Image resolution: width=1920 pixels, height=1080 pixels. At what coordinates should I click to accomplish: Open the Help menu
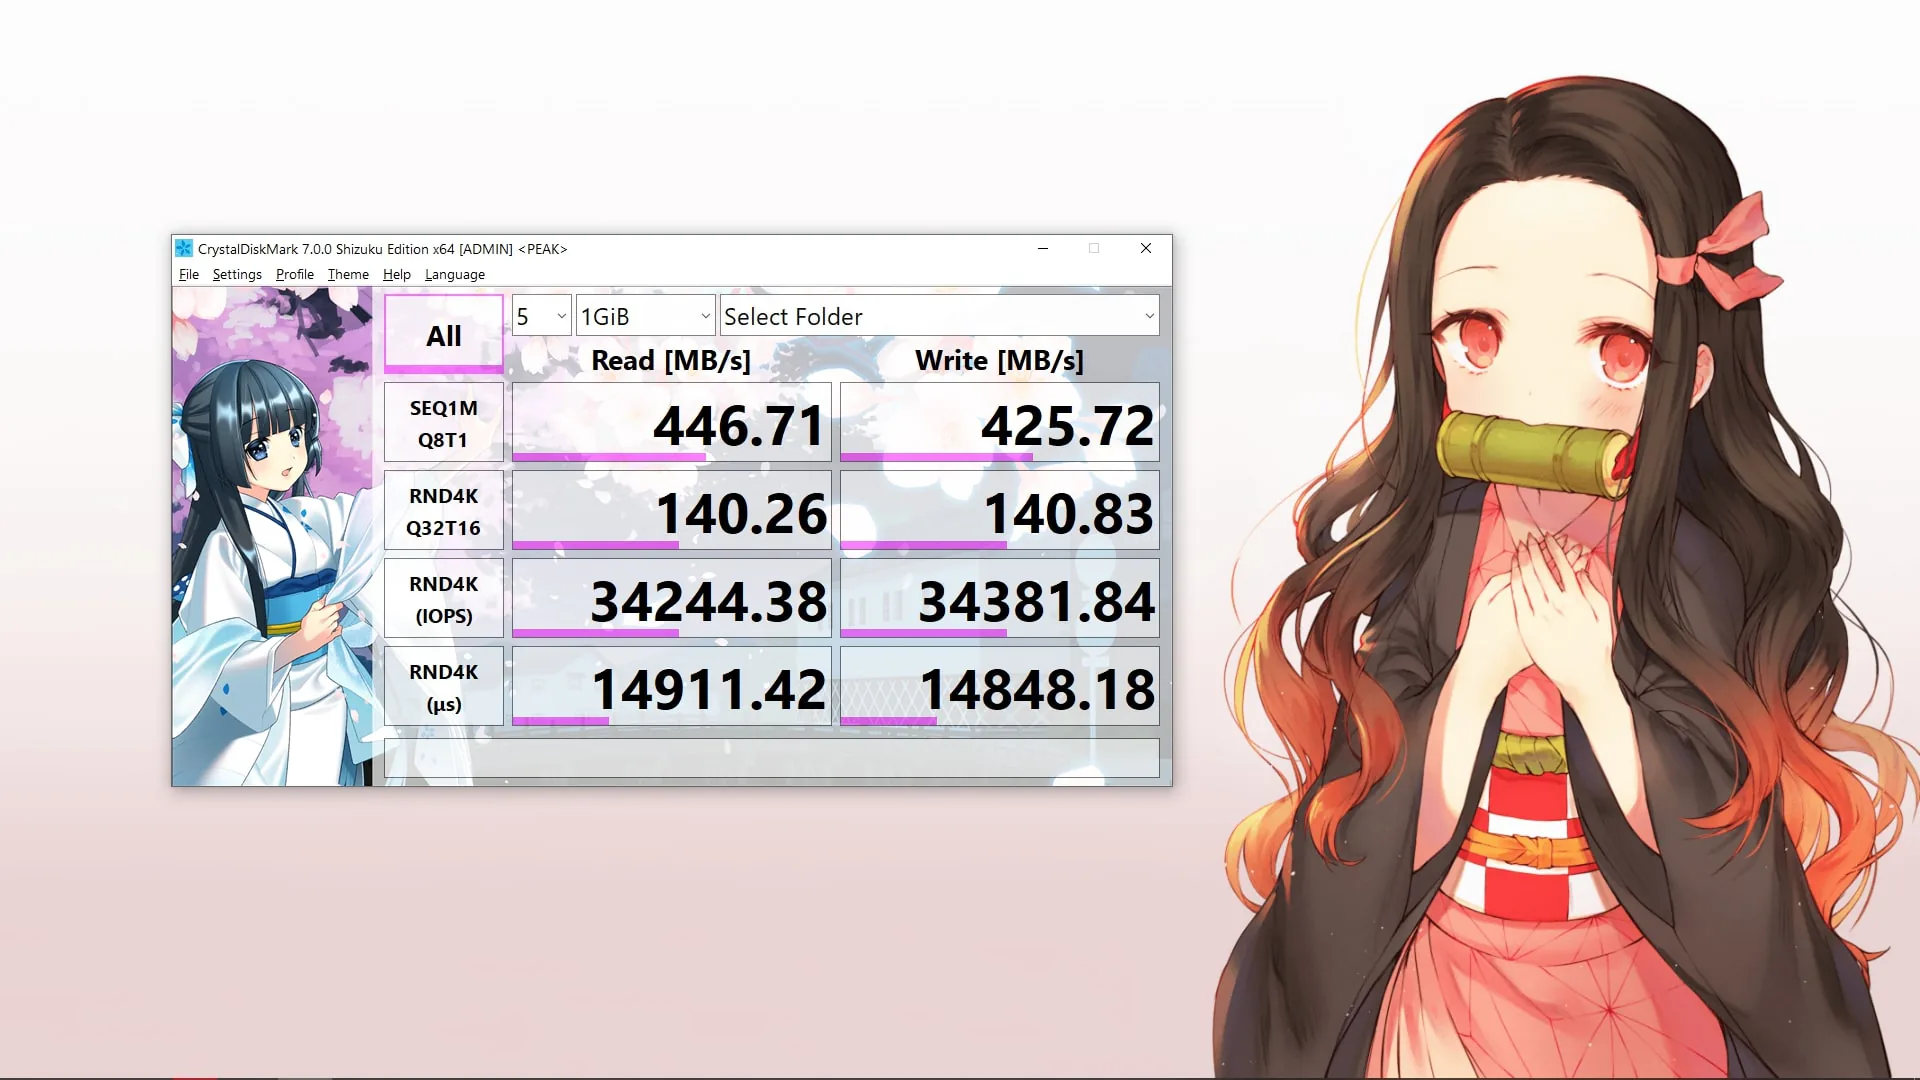[397, 275]
